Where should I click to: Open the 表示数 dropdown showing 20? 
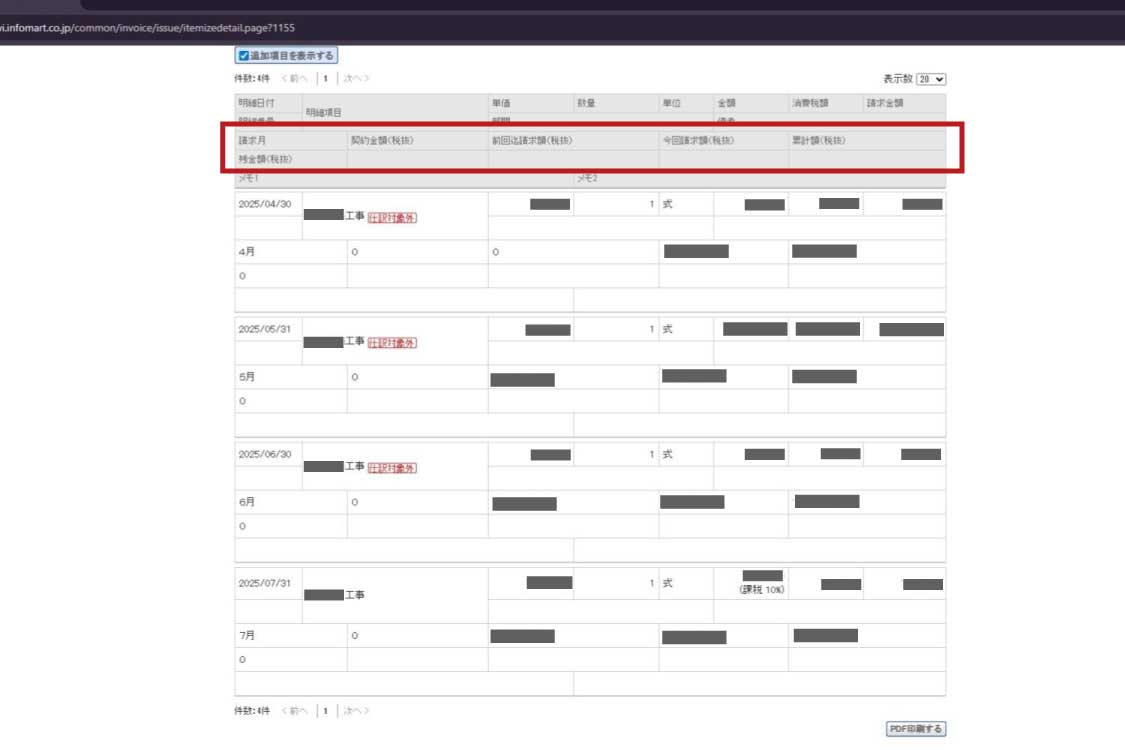pyautogui.click(x=931, y=79)
